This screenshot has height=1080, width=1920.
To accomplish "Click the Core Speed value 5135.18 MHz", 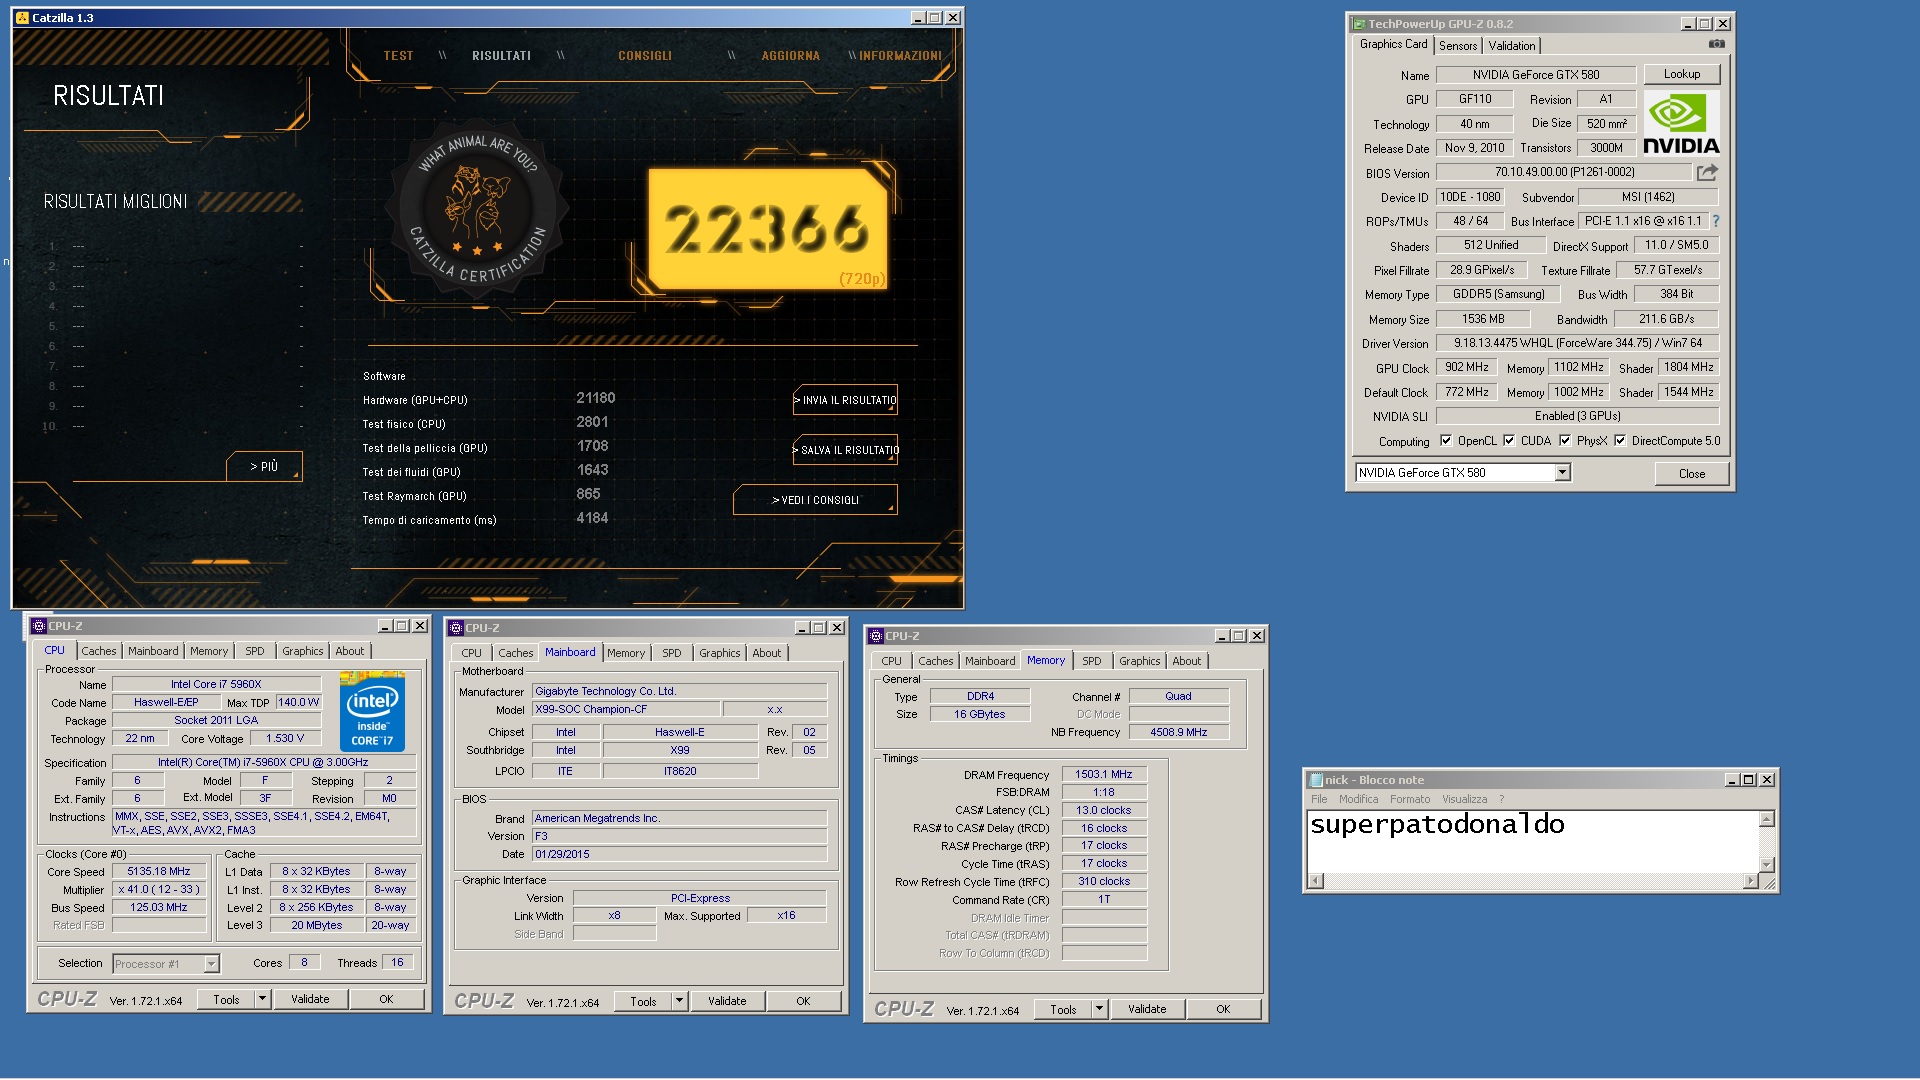I will tap(159, 872).
